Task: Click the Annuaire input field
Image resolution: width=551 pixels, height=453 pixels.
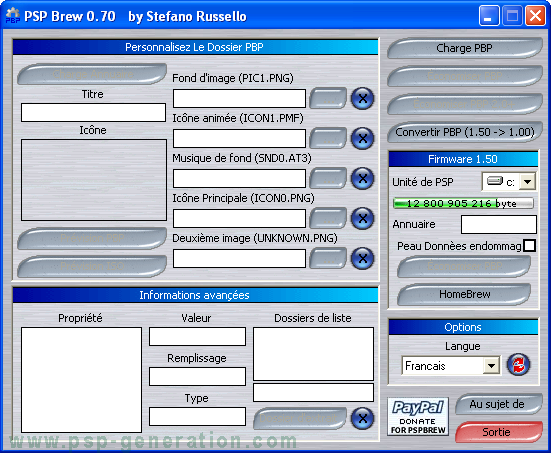Action: tap(499, 225)
